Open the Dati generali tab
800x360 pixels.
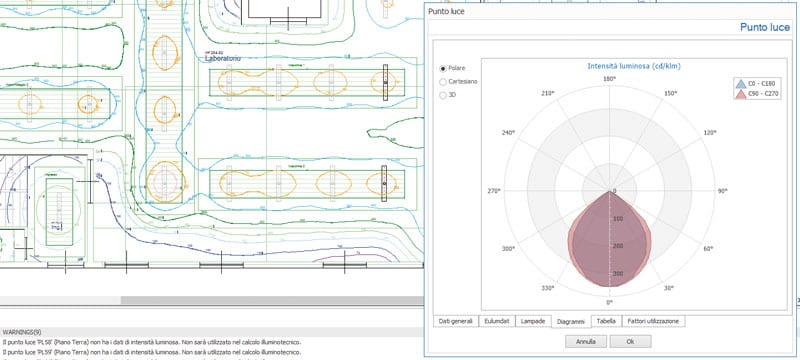point(456,321)
